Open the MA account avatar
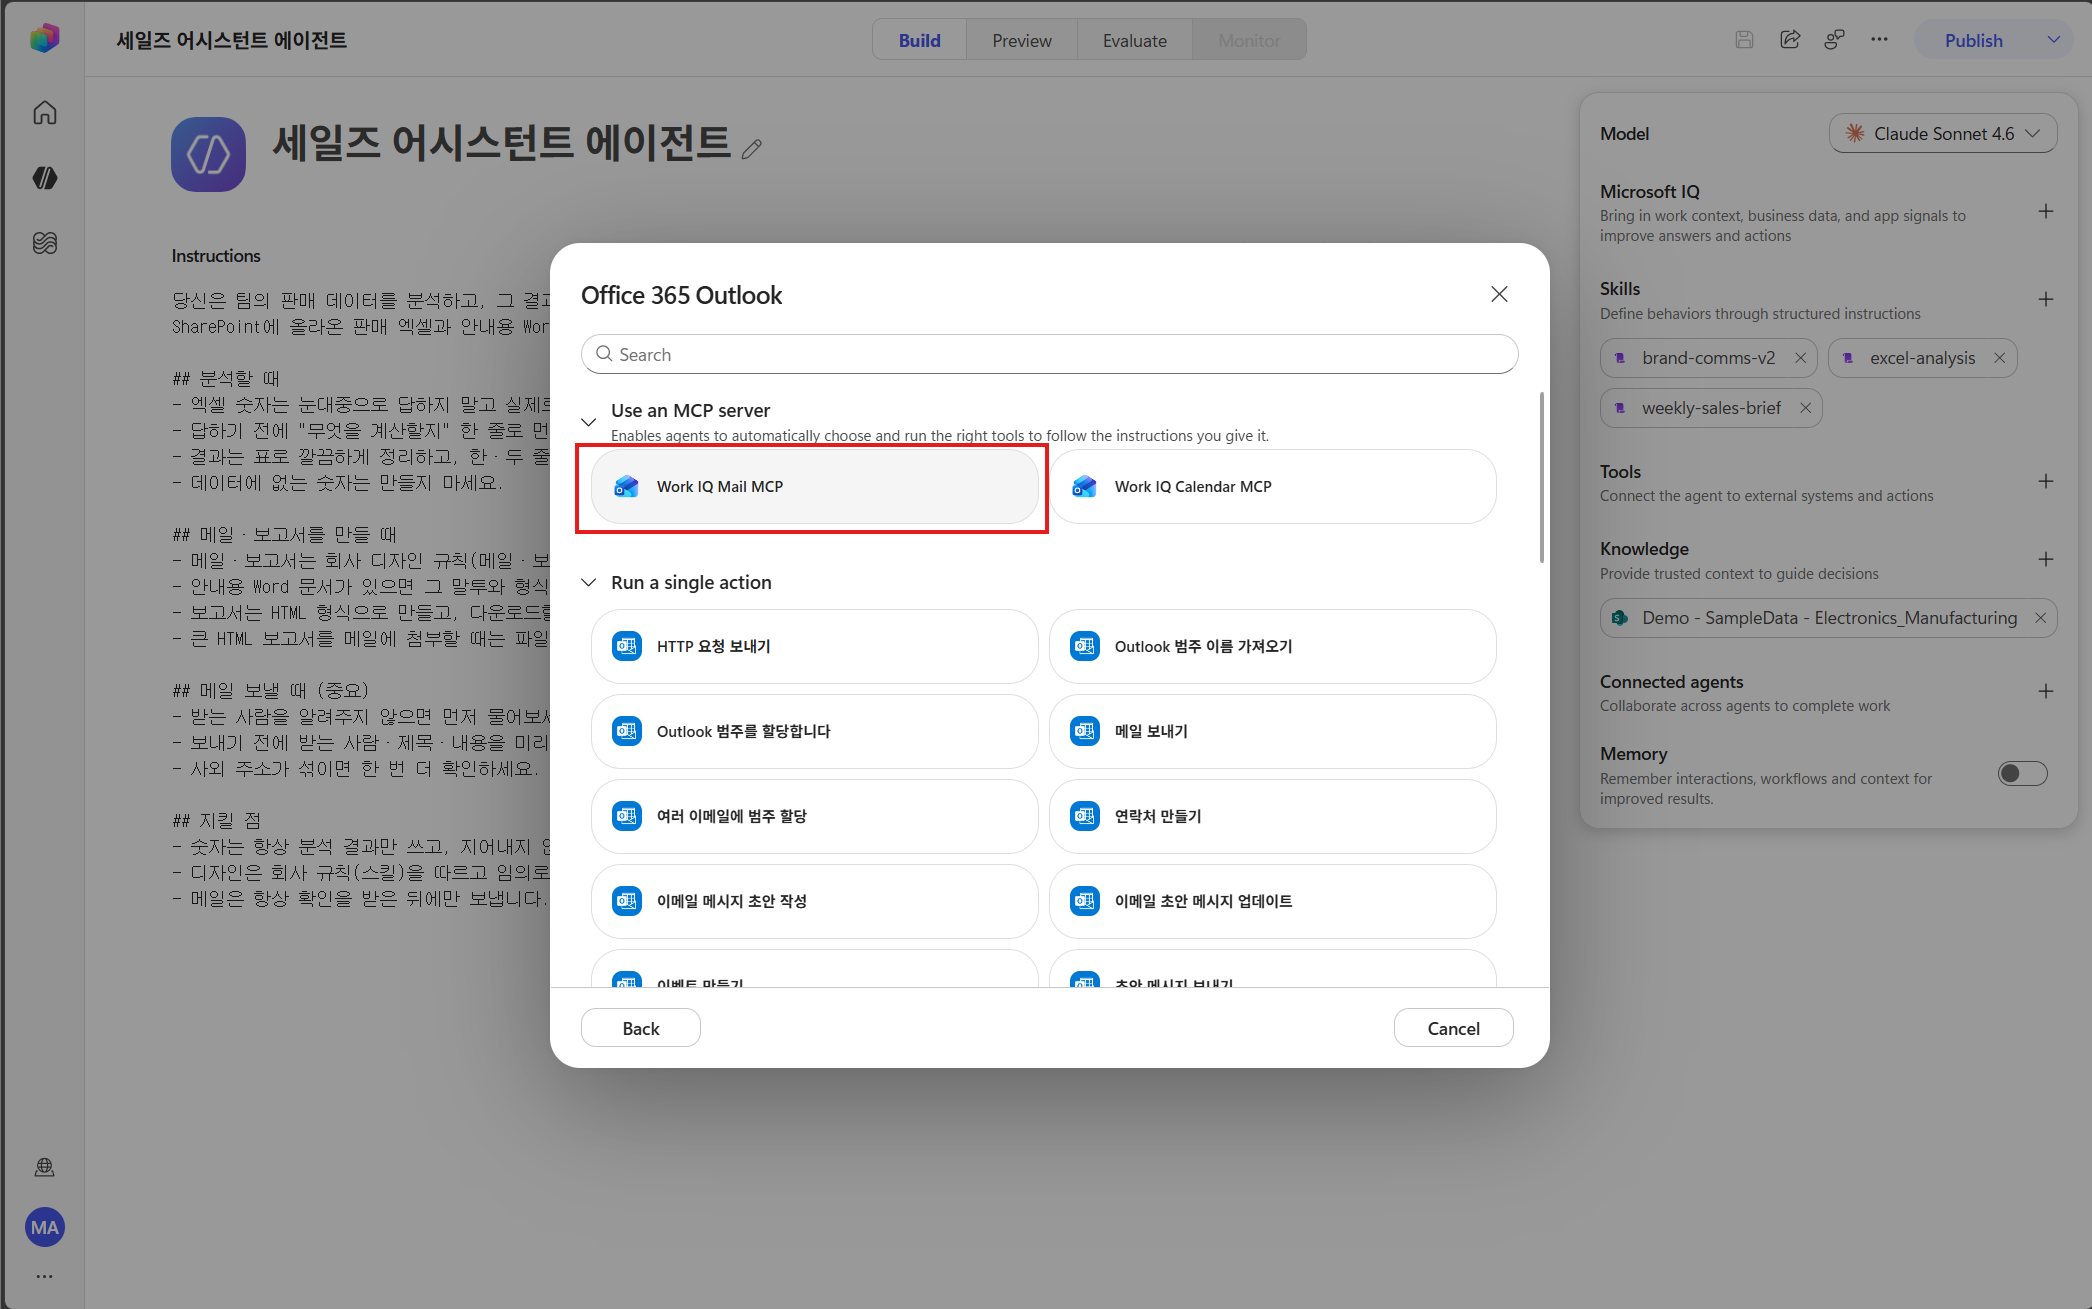The height and width of the screenshot is (1309, 2092). [x=45, y=1227]
